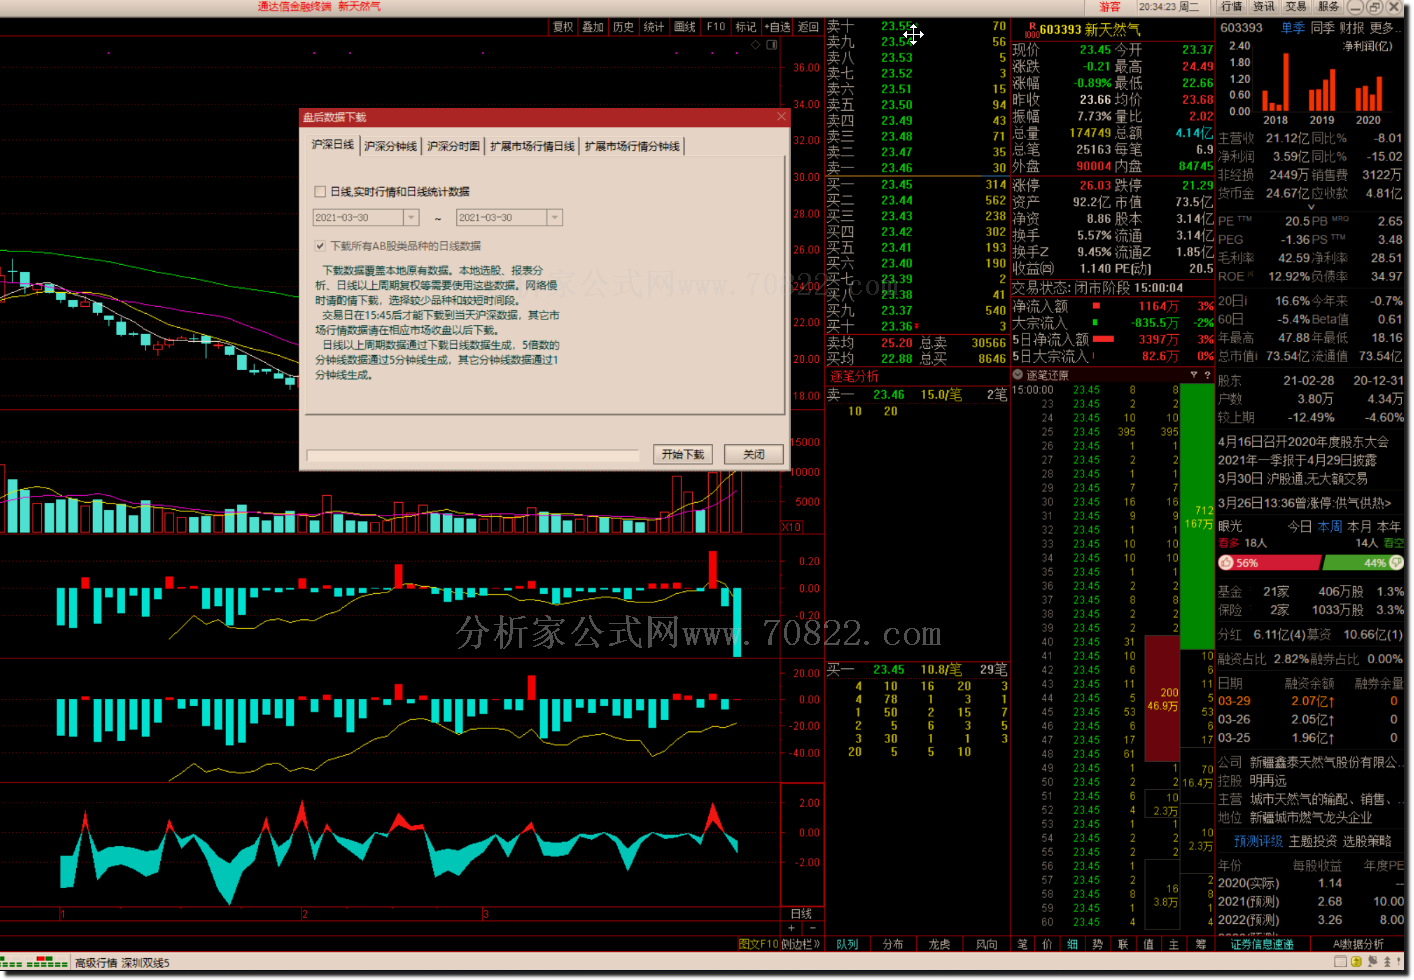This screenshot has height=980, width=1414.
Task: Open 服务 menu in title bar
Action: coord(1328,6)
